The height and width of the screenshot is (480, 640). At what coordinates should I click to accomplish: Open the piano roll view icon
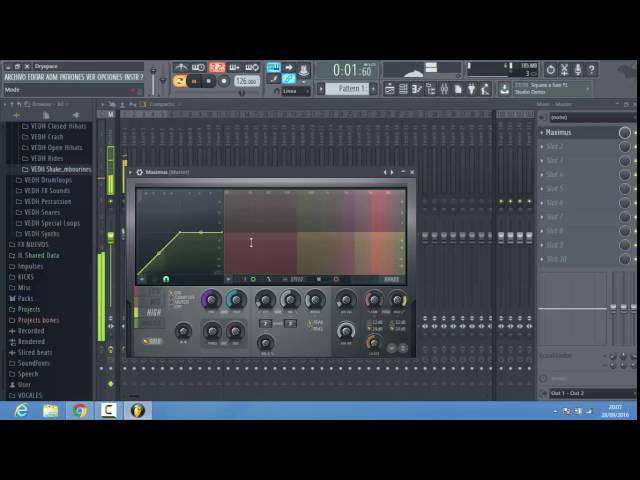(417, 89)
